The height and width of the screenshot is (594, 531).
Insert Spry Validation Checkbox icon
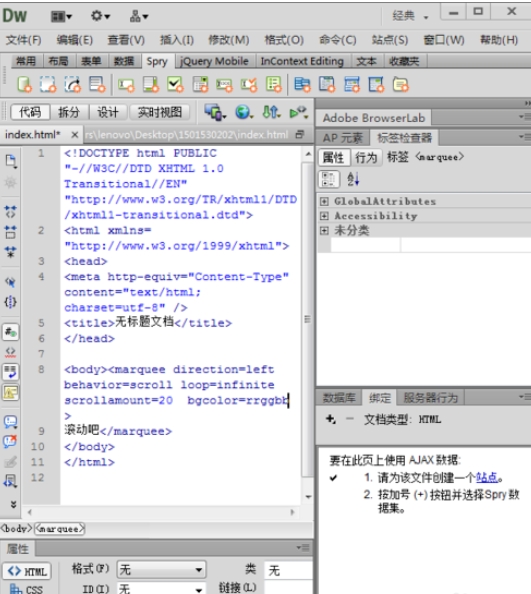click(x=175, y=84)
